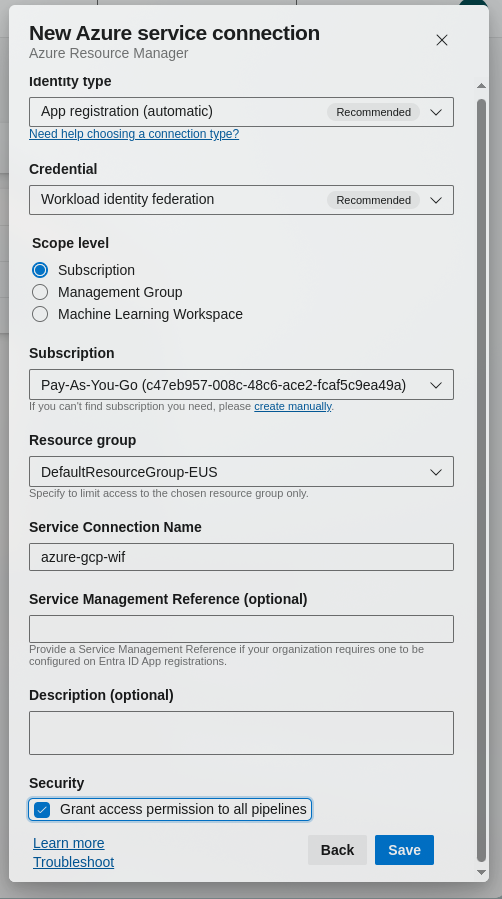This screenshot has width=502, height=899.
Task: Follow the 'create manually' link
Action: [293, 406]
